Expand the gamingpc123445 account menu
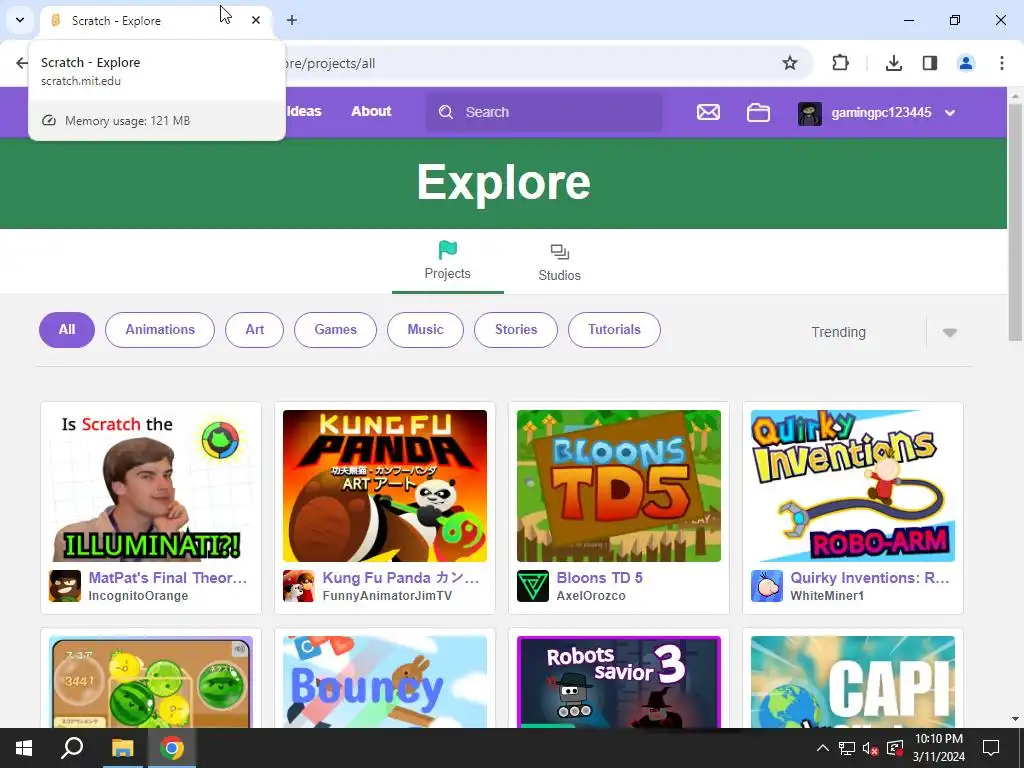This screenshot has height=768, width=1024. coord(950,113)
